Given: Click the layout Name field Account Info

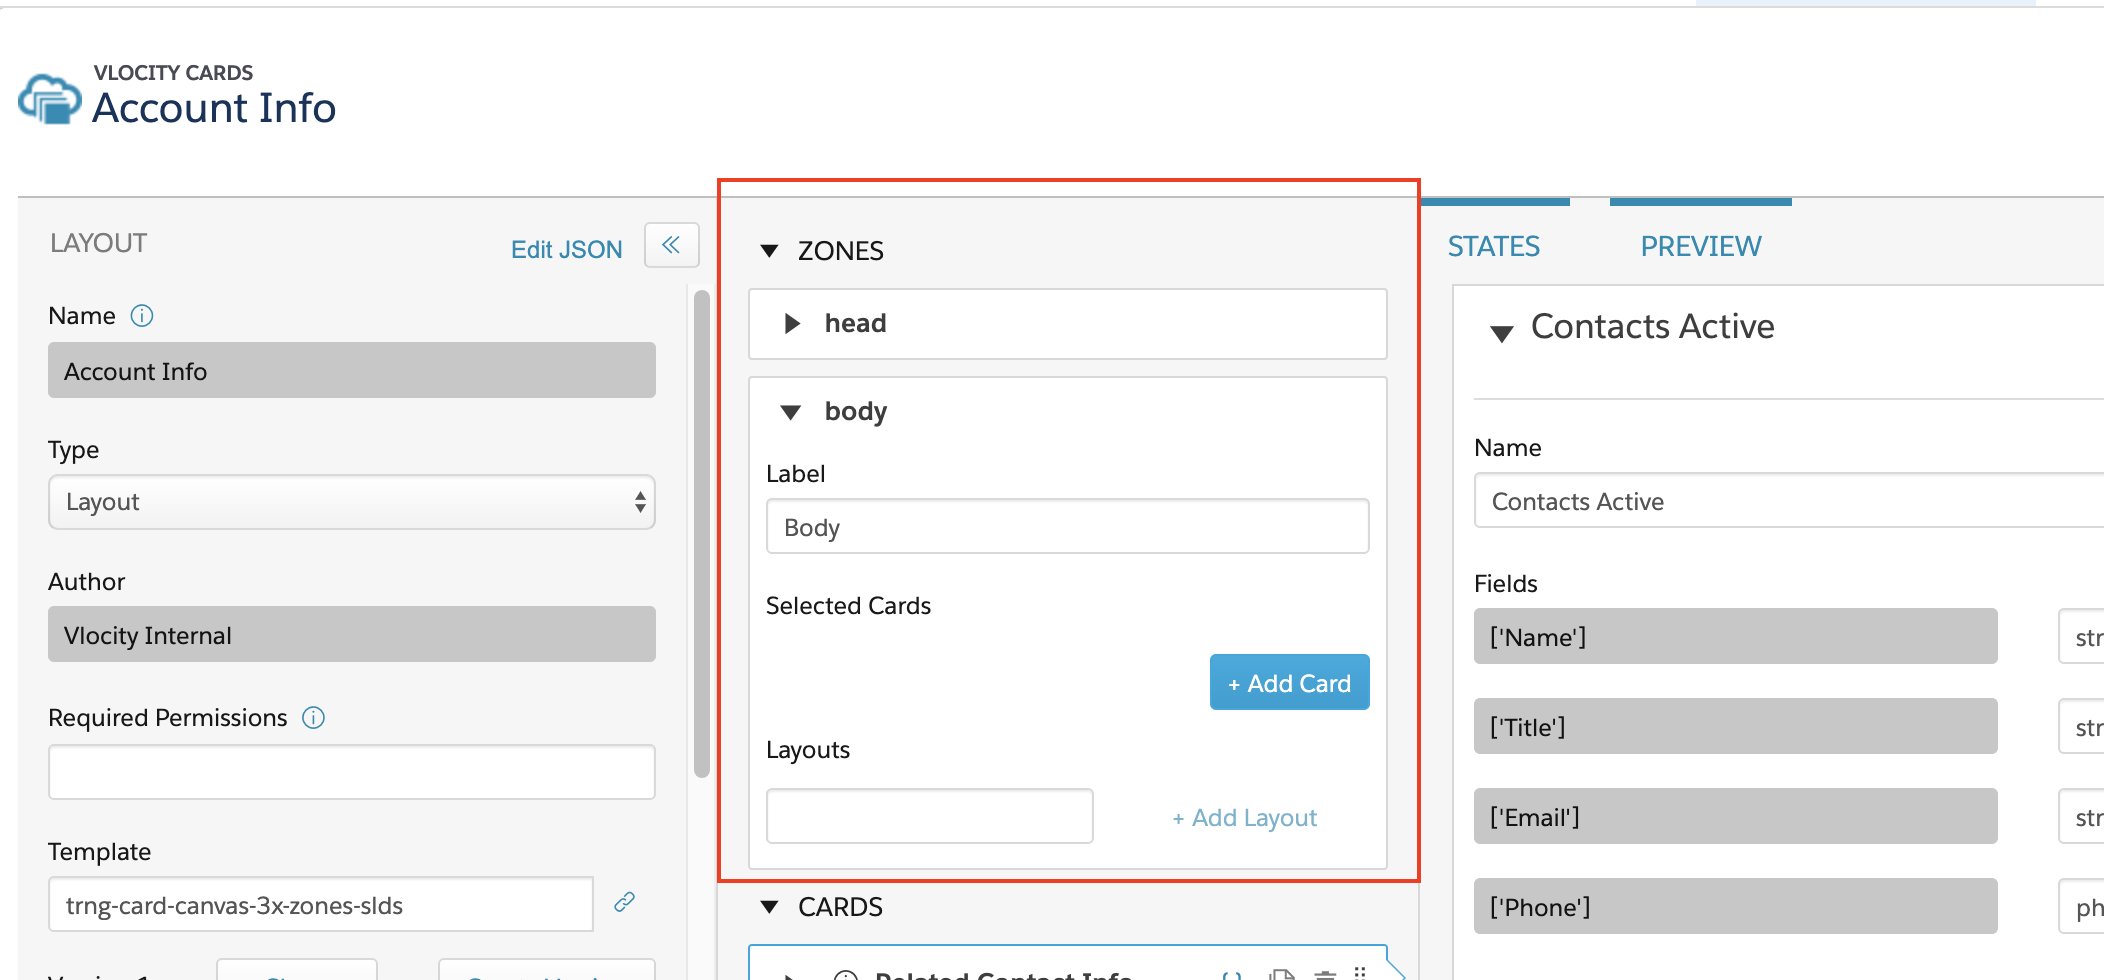Looking at the screenshot, I should [x=352, y=370].
